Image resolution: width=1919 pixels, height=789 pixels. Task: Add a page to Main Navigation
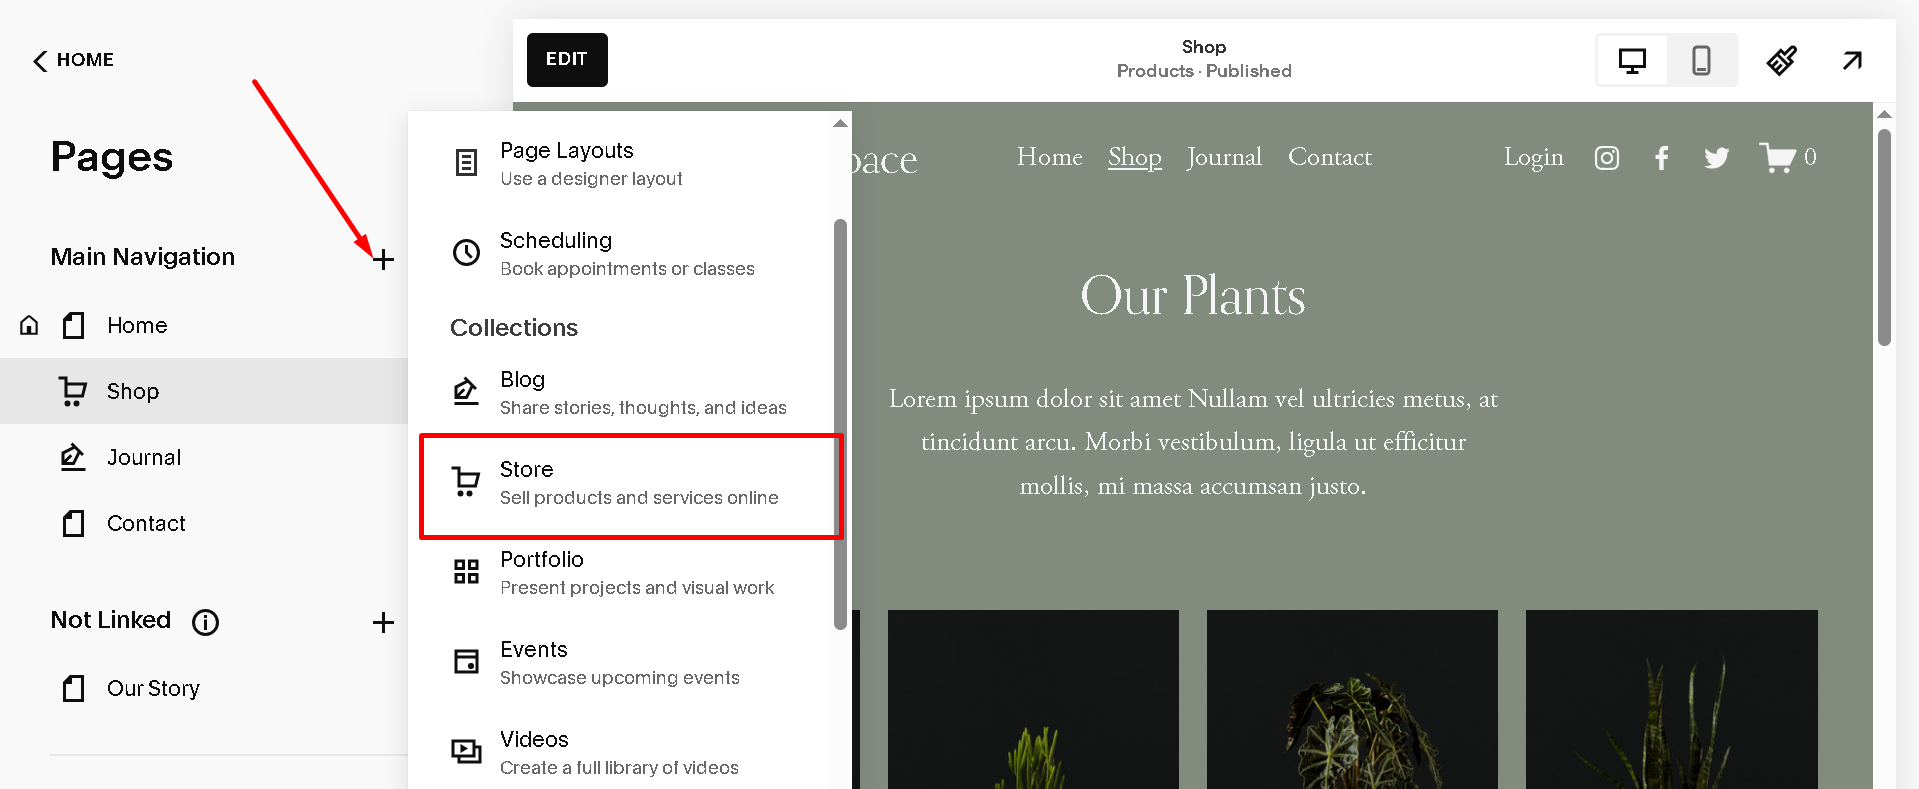383,259
